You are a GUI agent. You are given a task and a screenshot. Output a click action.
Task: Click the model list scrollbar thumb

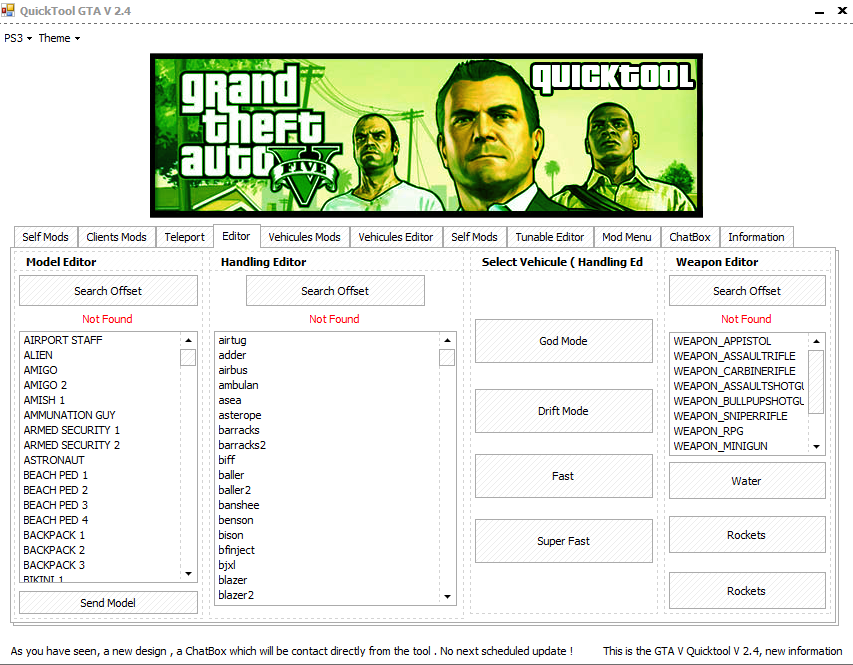188,358
